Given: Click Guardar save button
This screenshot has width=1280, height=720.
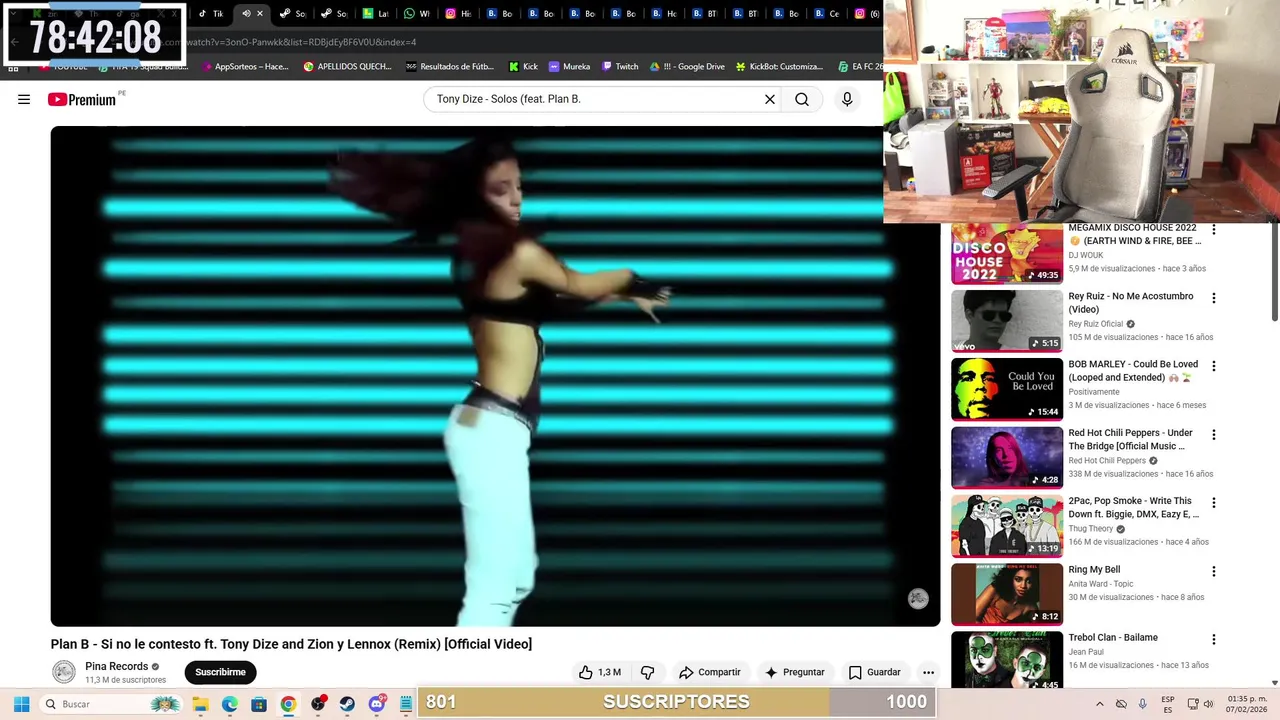Looking at the screenshot, I should point(875,672).
